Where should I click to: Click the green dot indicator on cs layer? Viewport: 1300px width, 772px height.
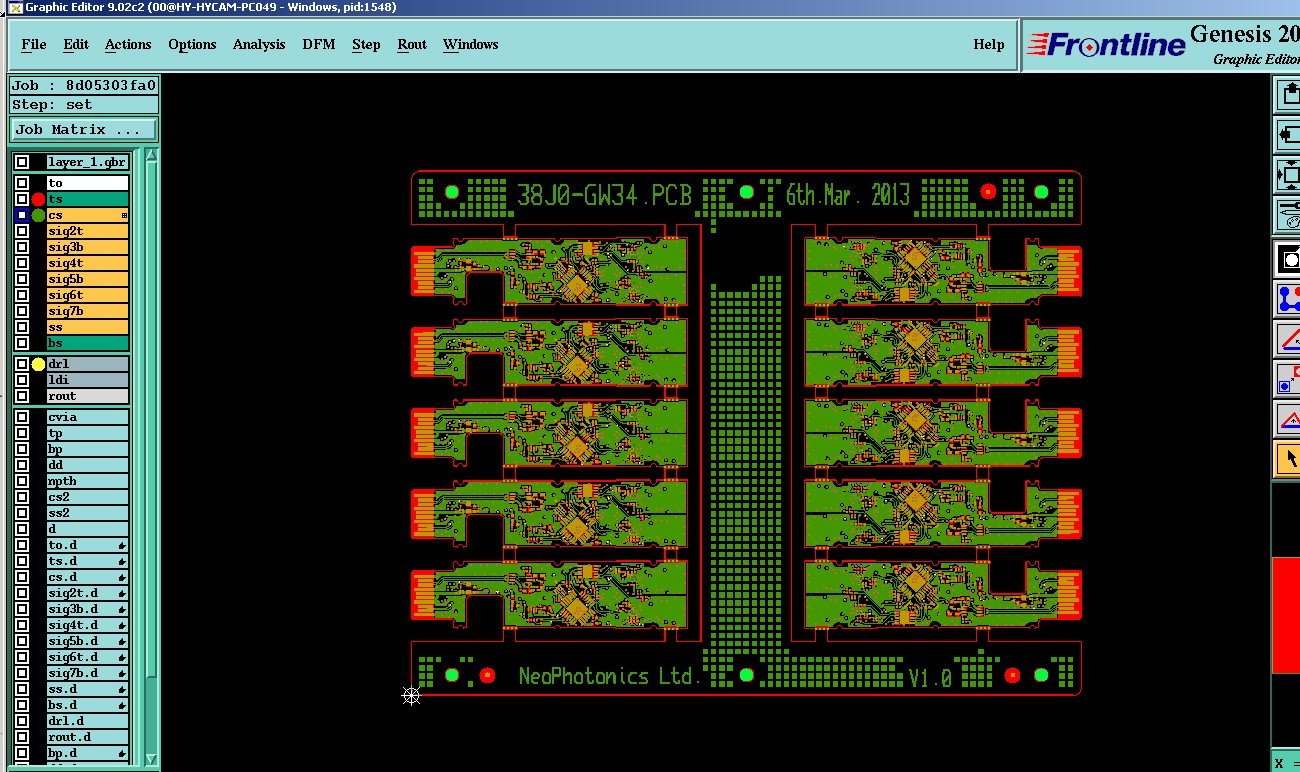(x=38, y=215)
